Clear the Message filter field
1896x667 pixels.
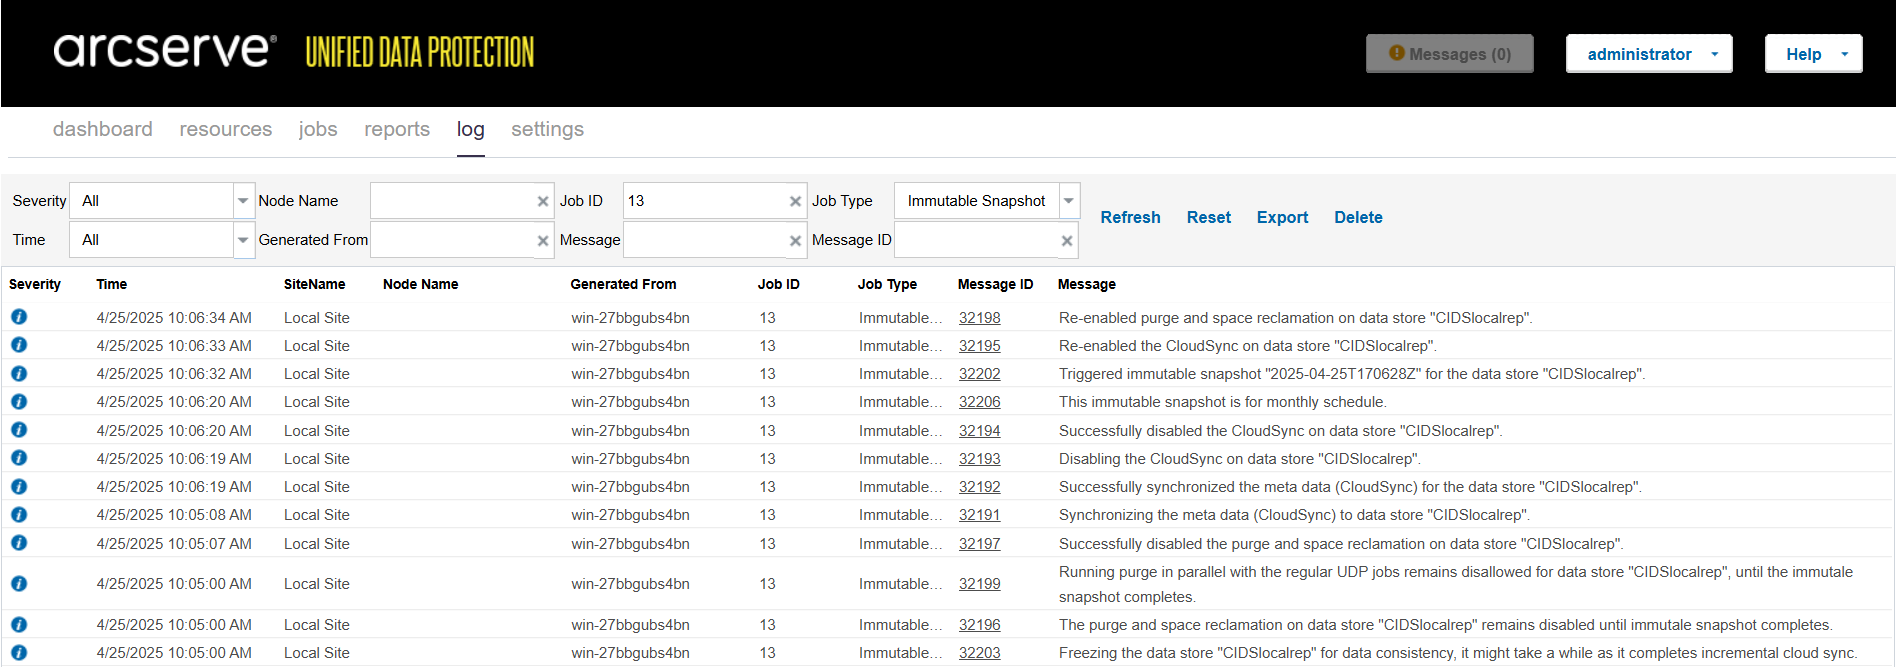(x=795, y=241)
